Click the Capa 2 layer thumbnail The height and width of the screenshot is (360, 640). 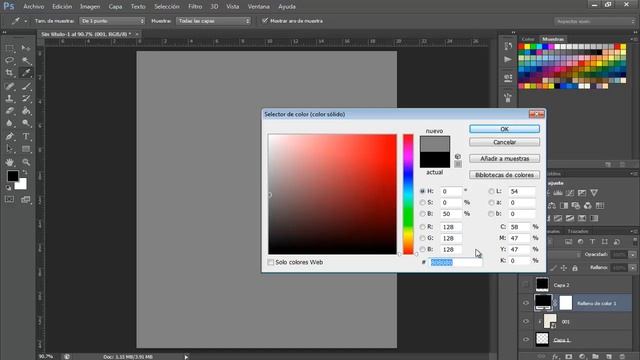point(542,284)
